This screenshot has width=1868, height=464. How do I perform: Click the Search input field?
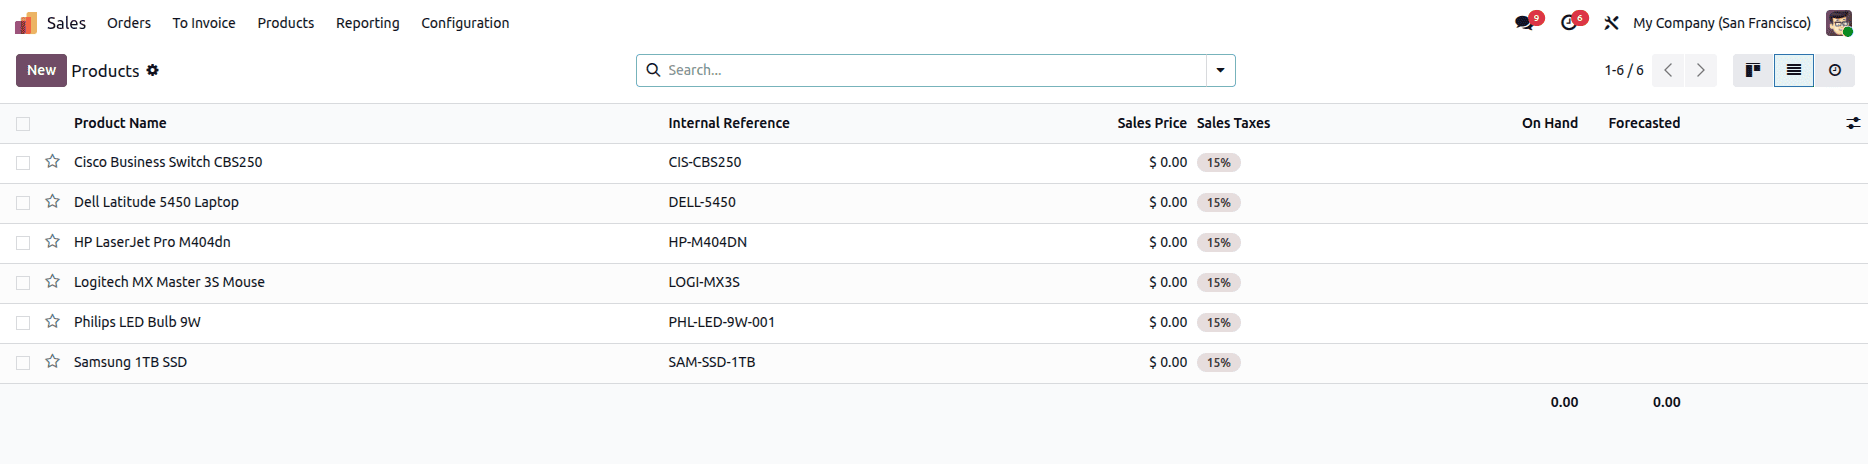pyautogui.click(x=935, y=70)
